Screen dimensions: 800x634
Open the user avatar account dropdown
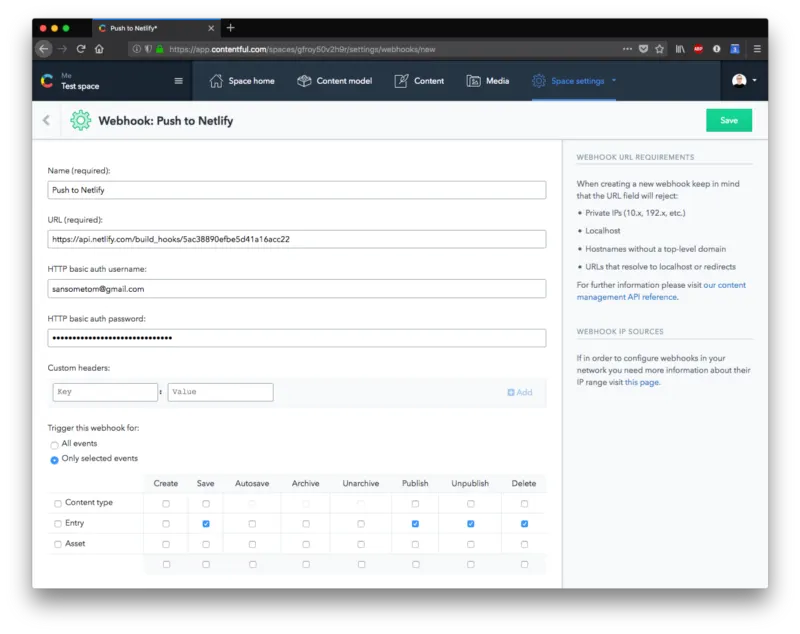tap(744, 81)
